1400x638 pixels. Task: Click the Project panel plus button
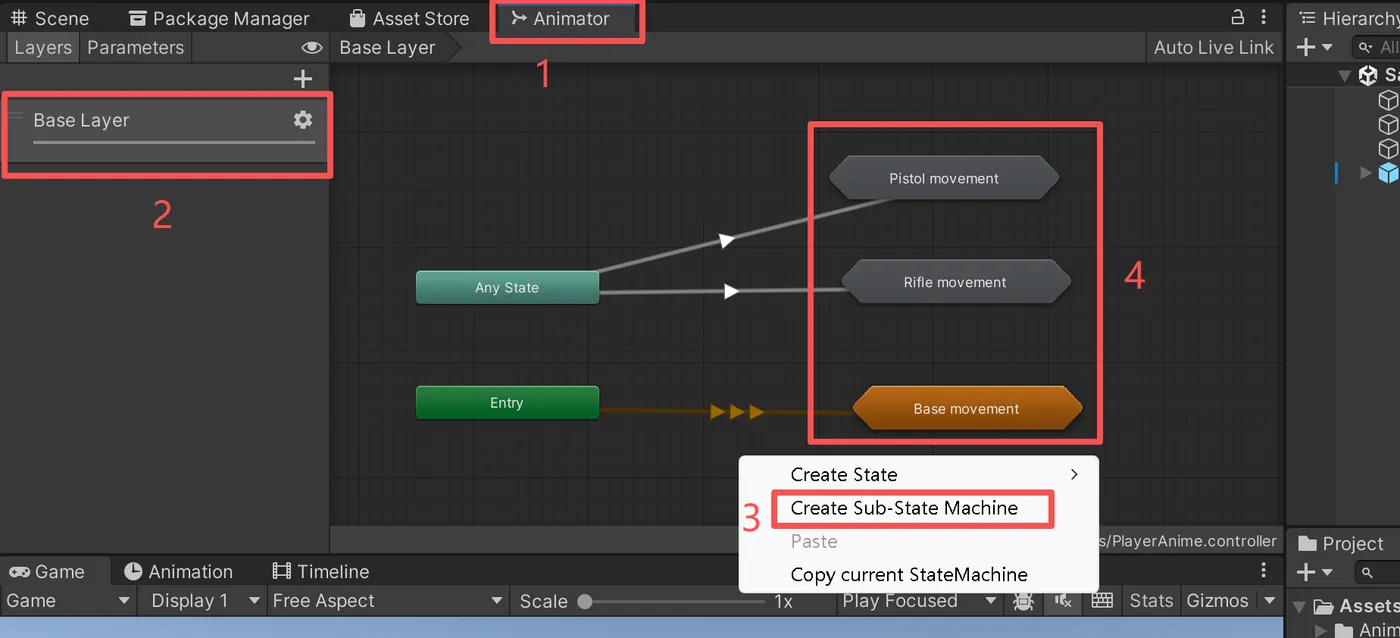[1314, 573]
